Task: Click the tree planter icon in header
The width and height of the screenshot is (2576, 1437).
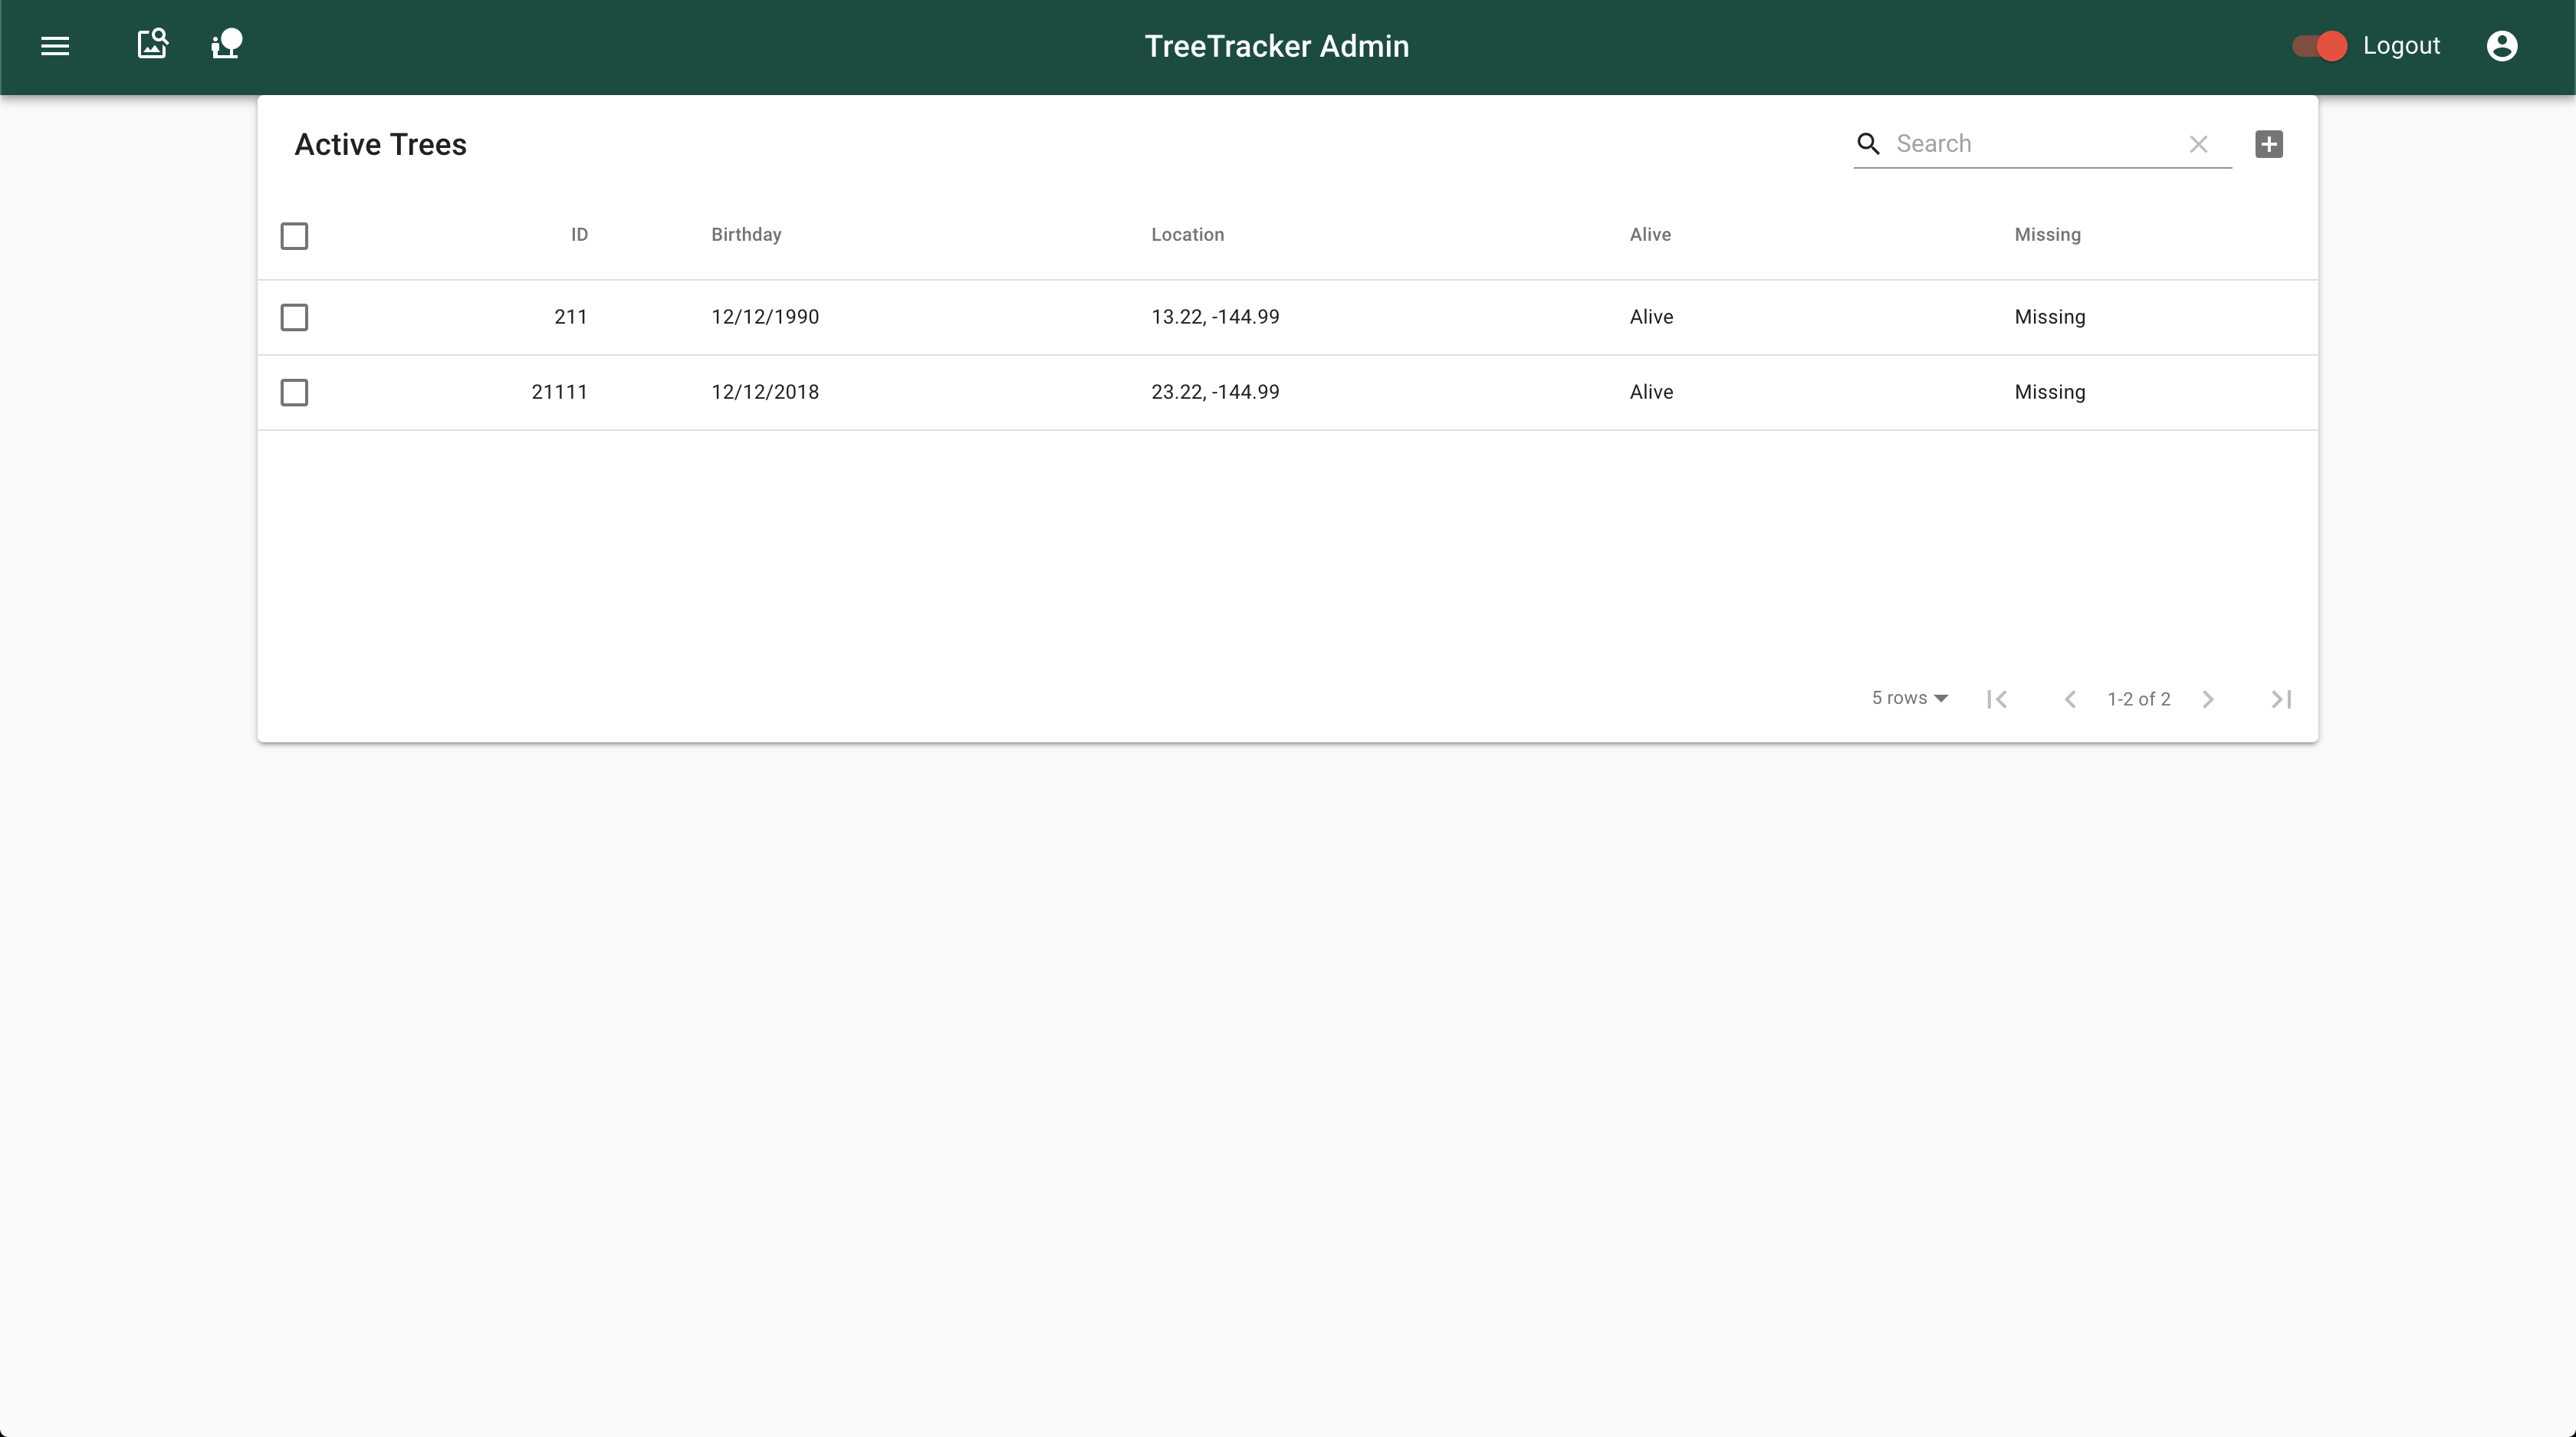Action: coord(227,44)
